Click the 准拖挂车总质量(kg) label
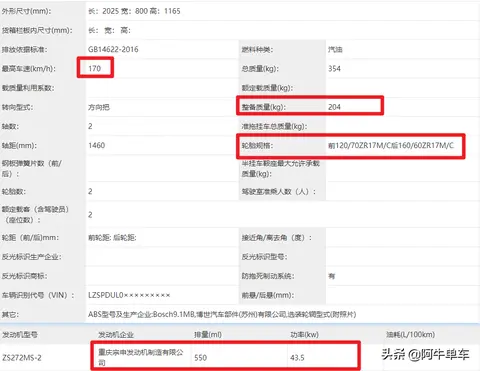Screen dimensions: 480x371 coord(274,126)
